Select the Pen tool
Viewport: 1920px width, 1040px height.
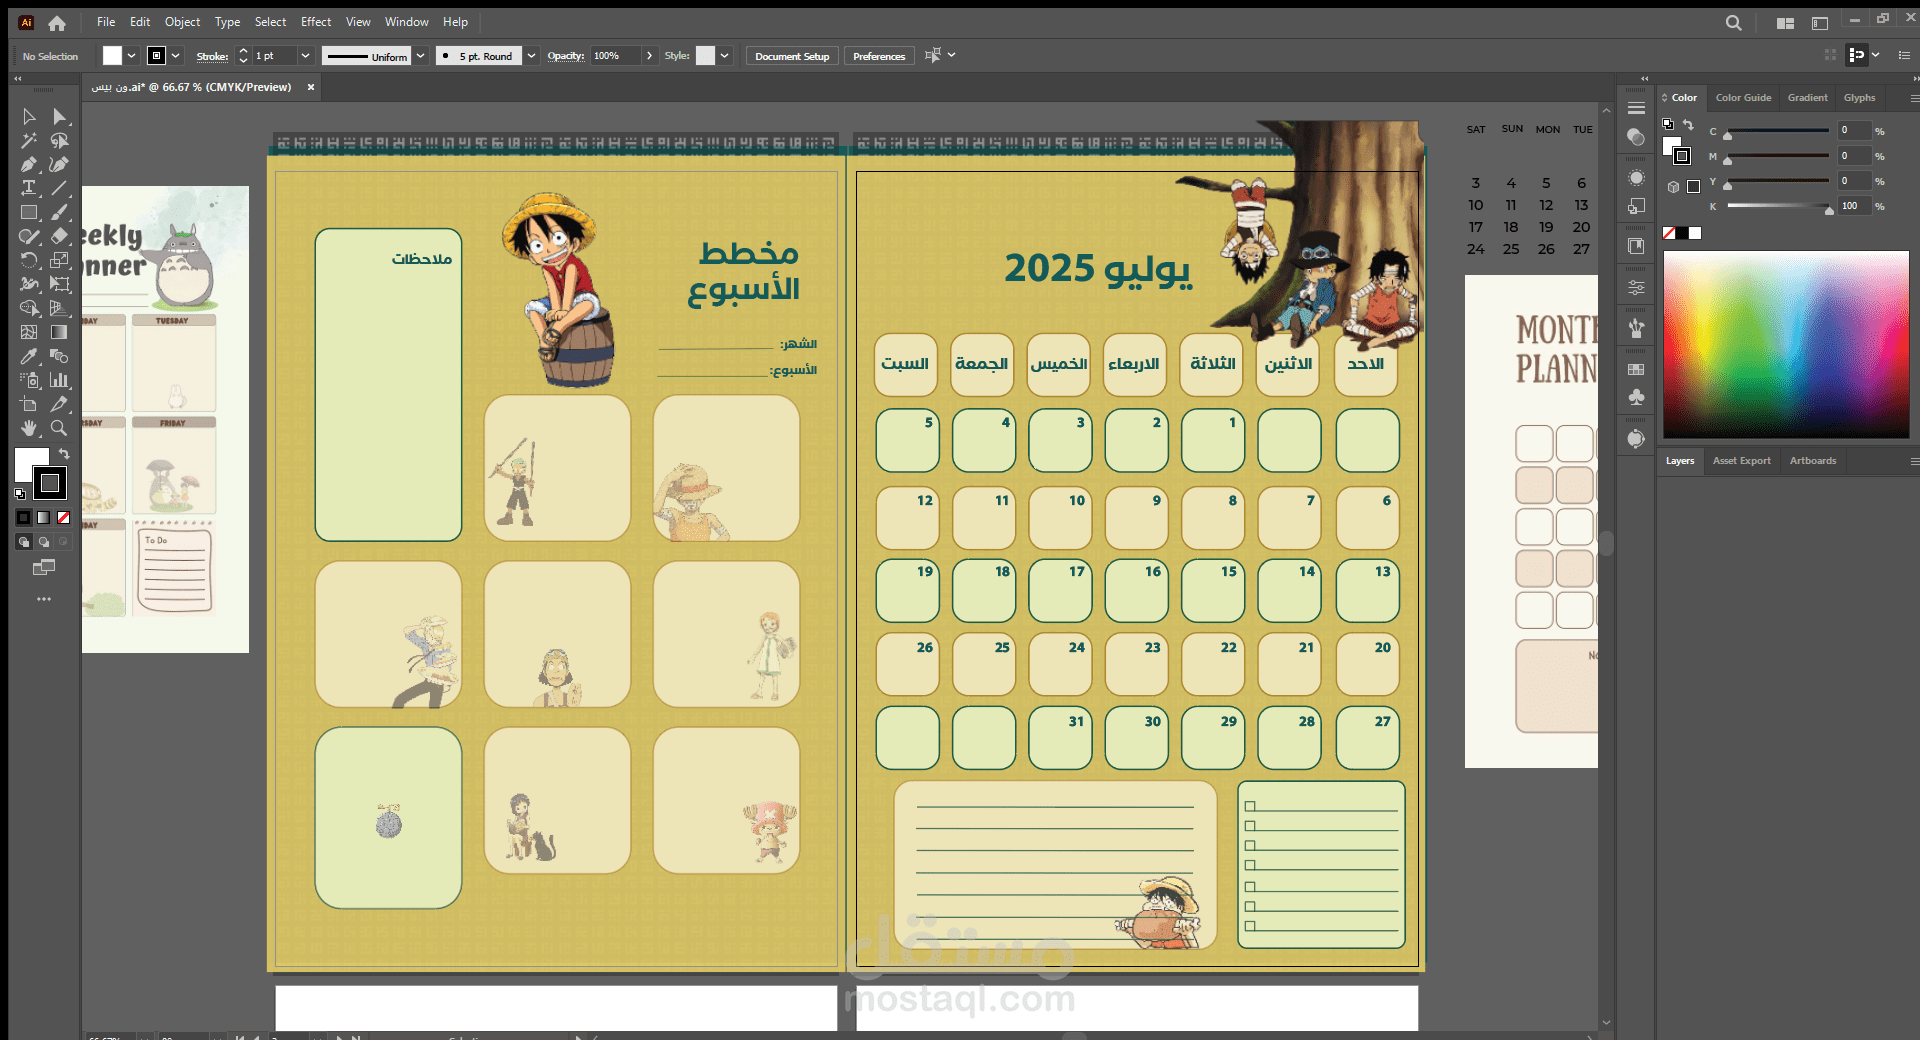29,165
